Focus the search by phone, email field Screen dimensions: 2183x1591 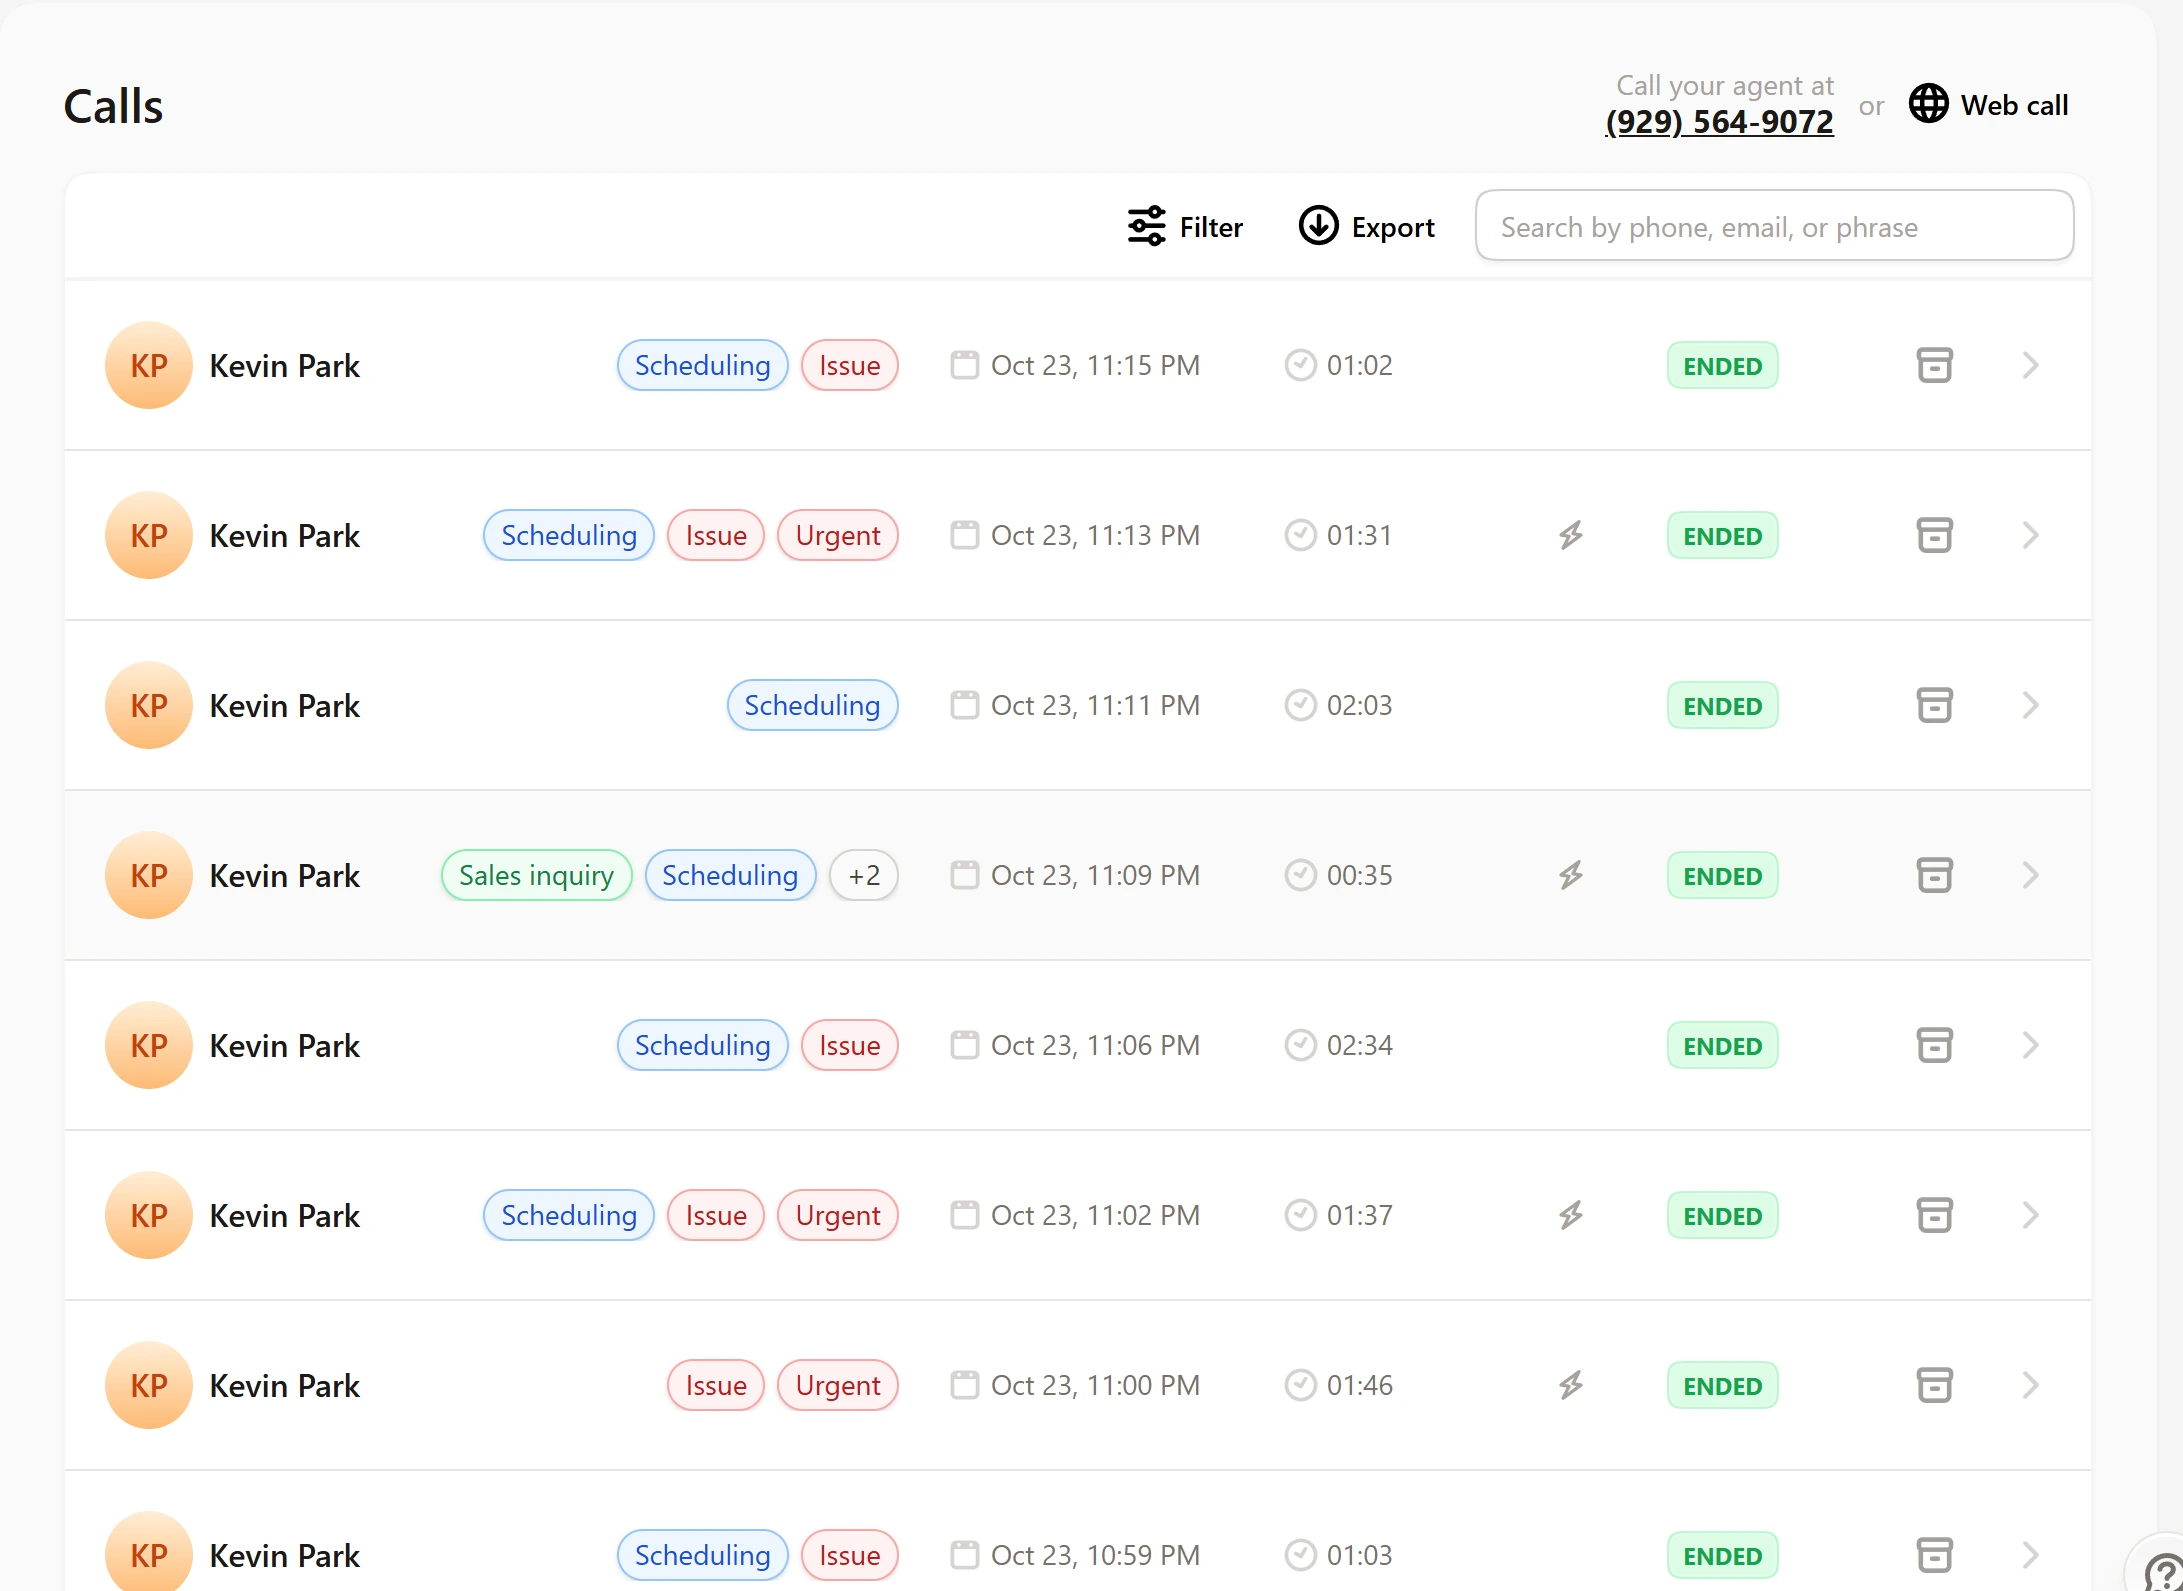1774,226
